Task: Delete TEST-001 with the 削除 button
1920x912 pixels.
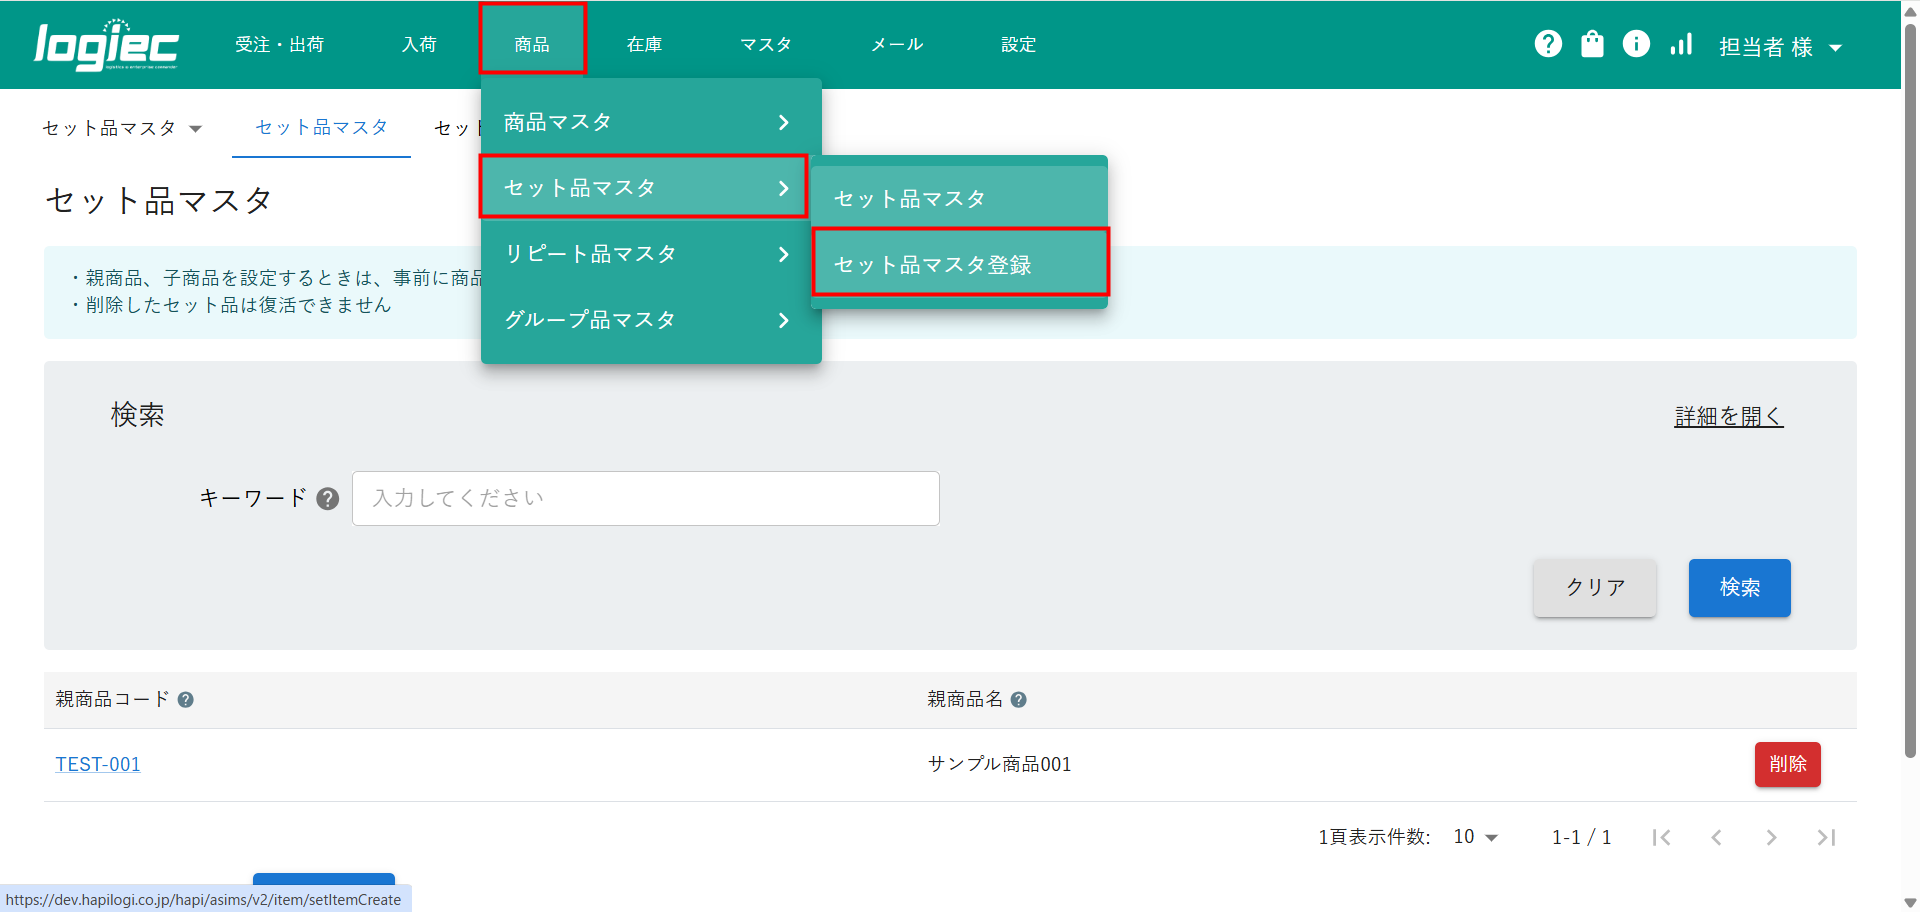Action: [x=1787, y=764]
